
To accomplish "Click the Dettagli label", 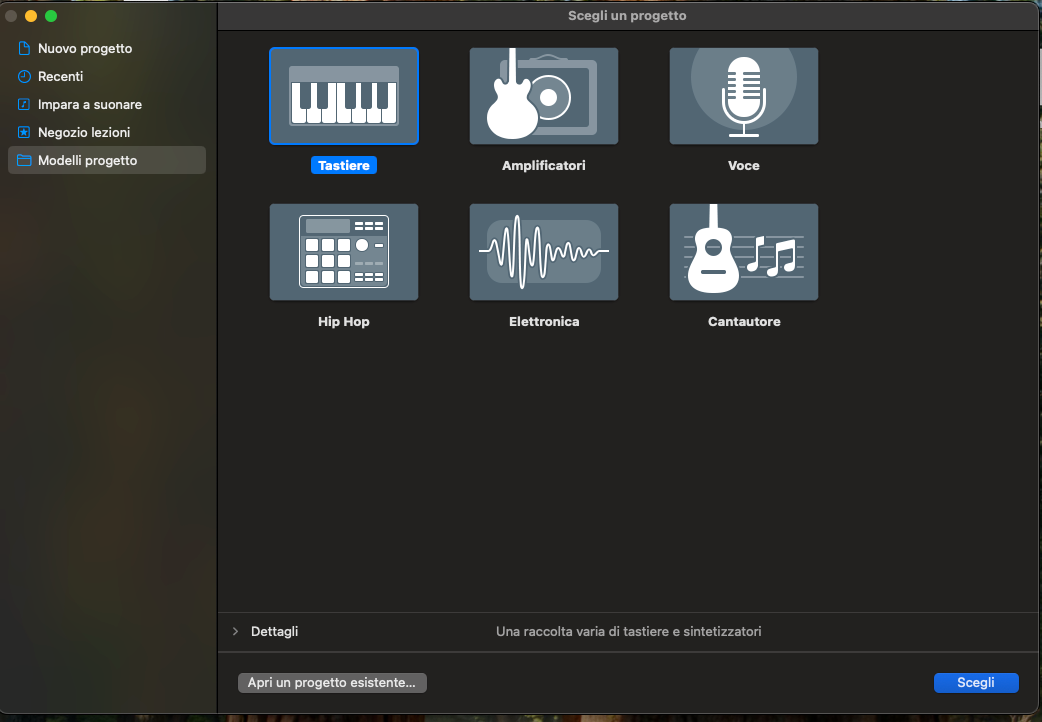I will [x=274, y=632].
